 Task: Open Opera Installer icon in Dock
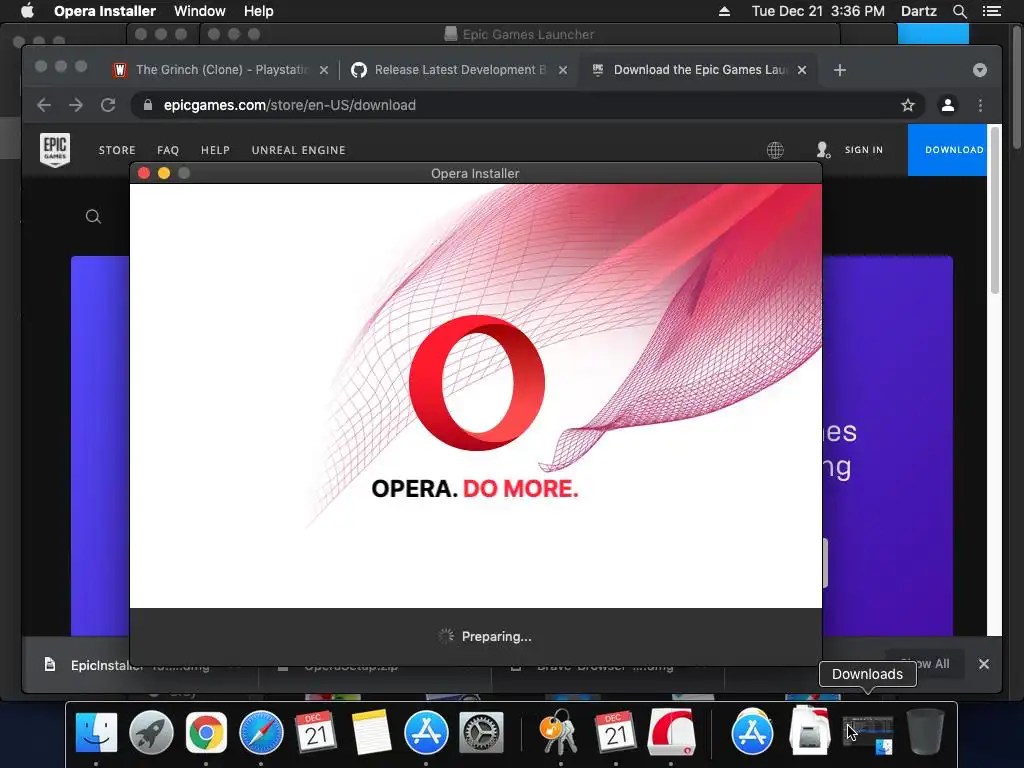671,732
